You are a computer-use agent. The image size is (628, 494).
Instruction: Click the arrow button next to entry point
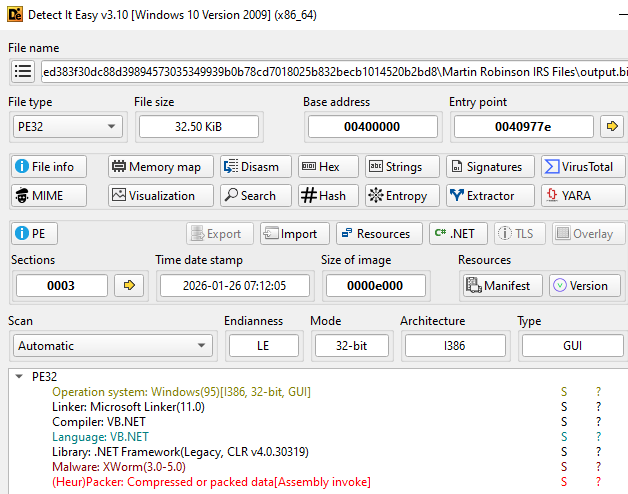coord(611,126)
